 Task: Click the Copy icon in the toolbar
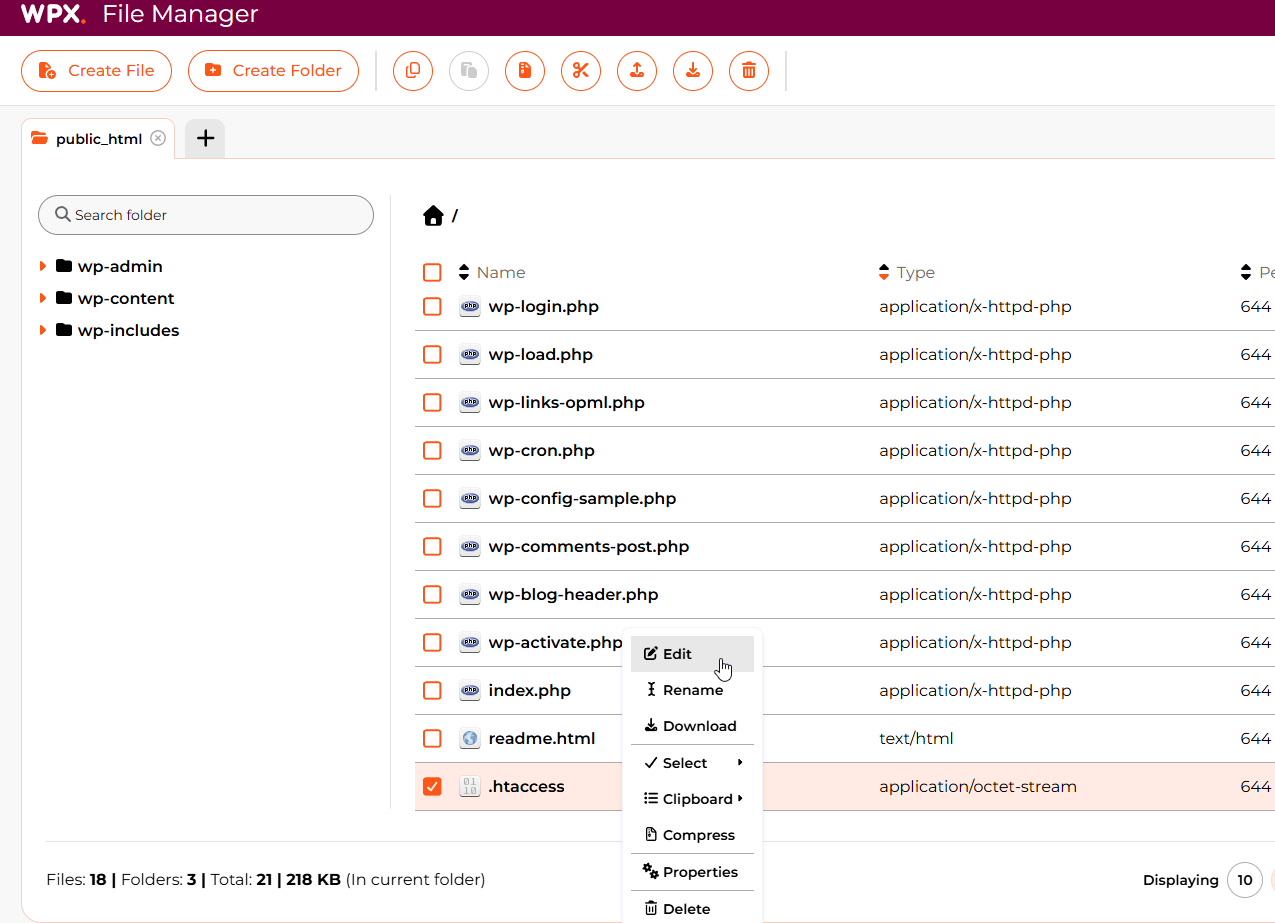(x=413, y=71)
